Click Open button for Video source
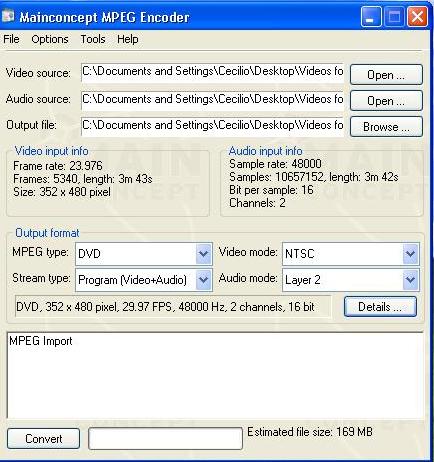434x462 pixels. click(x=386, y=75)
